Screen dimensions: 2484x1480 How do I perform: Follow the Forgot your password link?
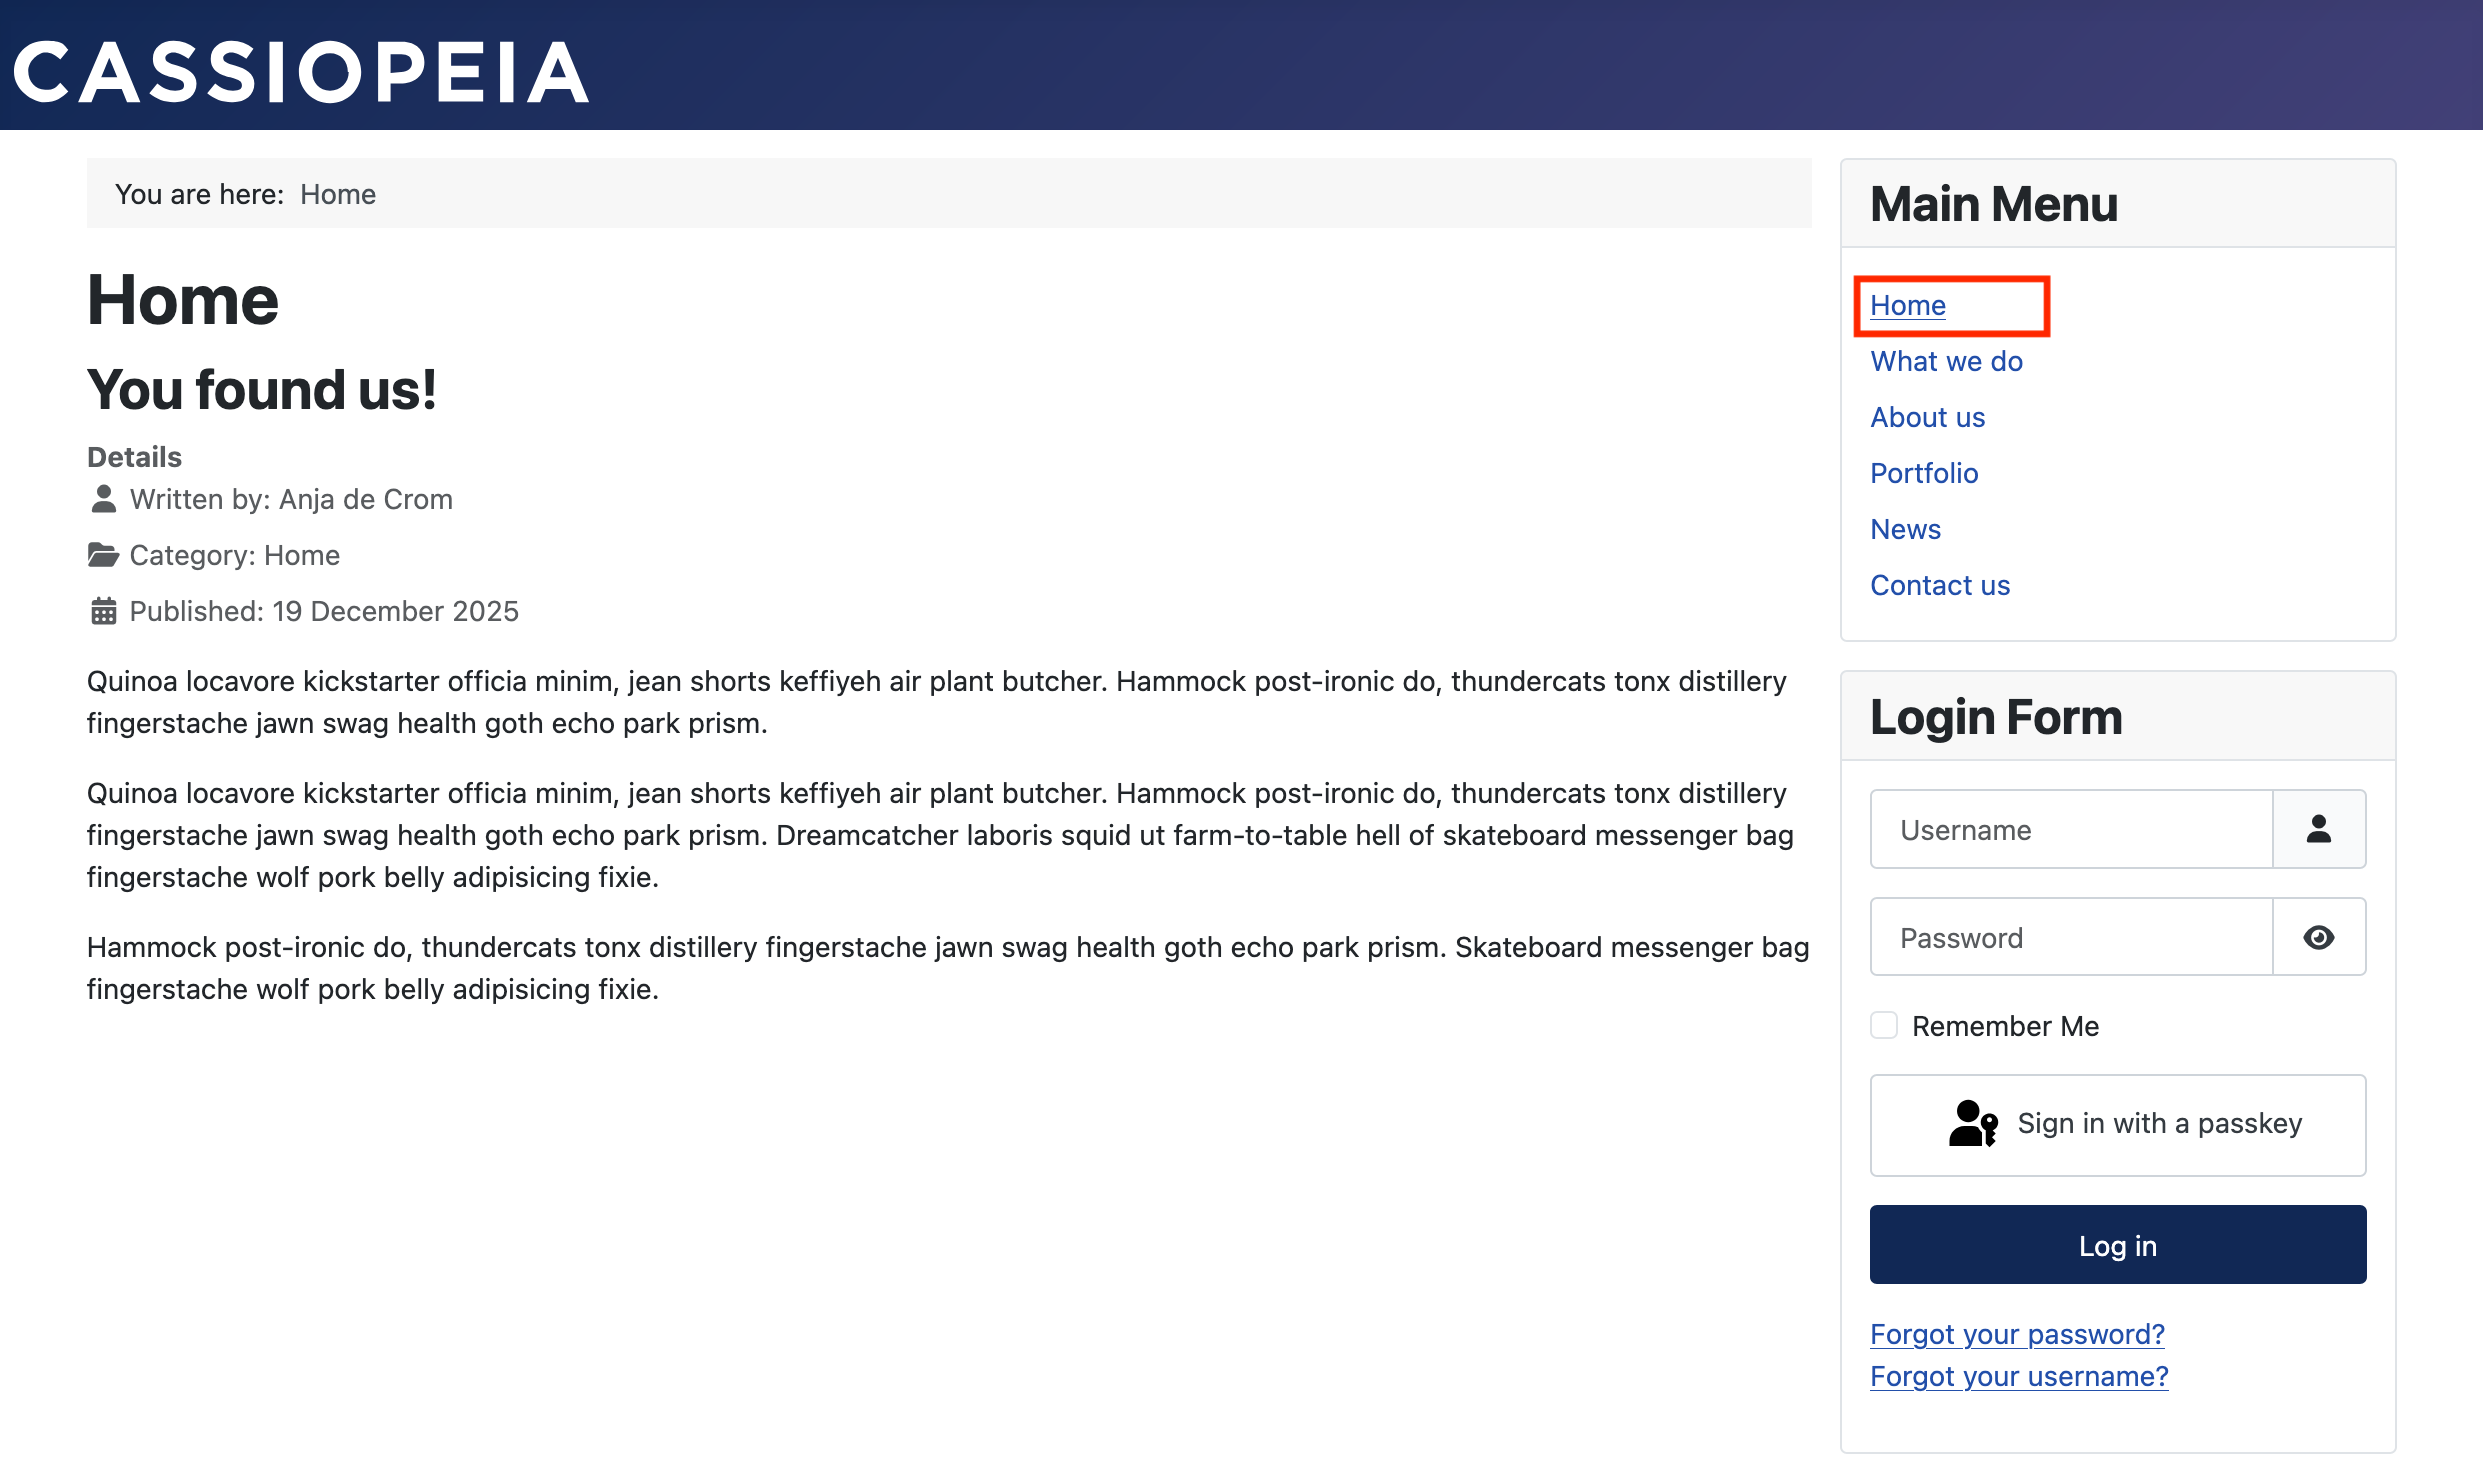(2017, 1334)
